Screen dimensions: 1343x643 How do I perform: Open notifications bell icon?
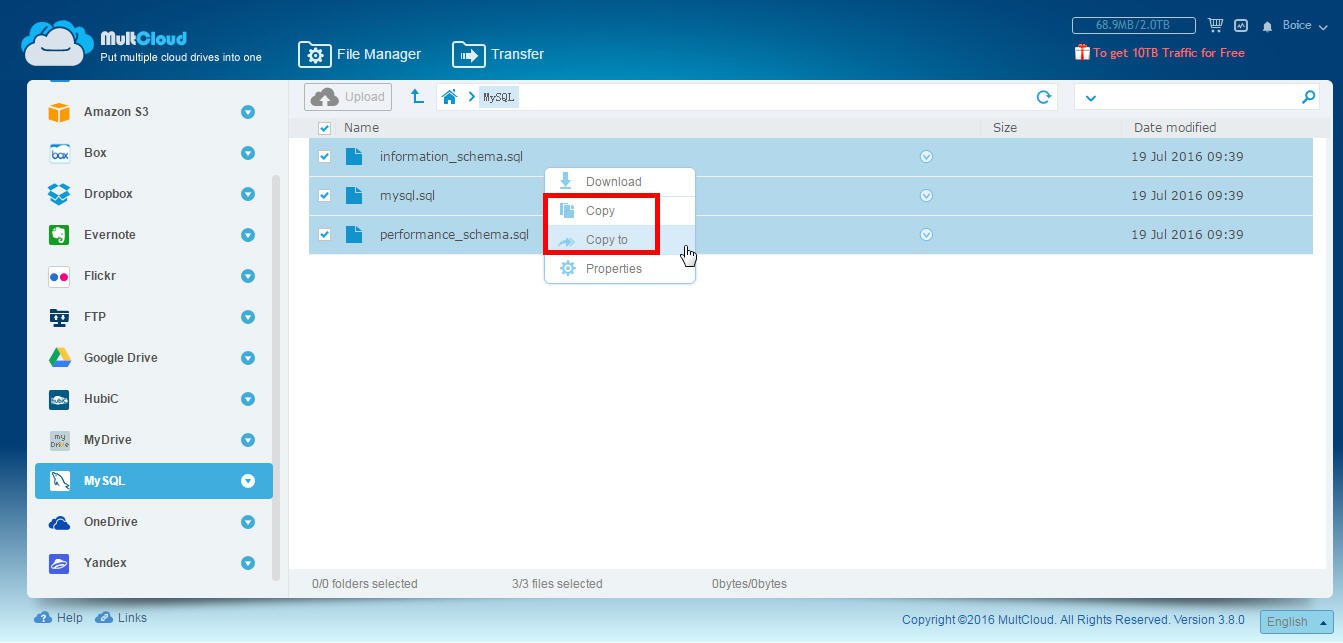pyautogui.click(x=1268, y=26)
